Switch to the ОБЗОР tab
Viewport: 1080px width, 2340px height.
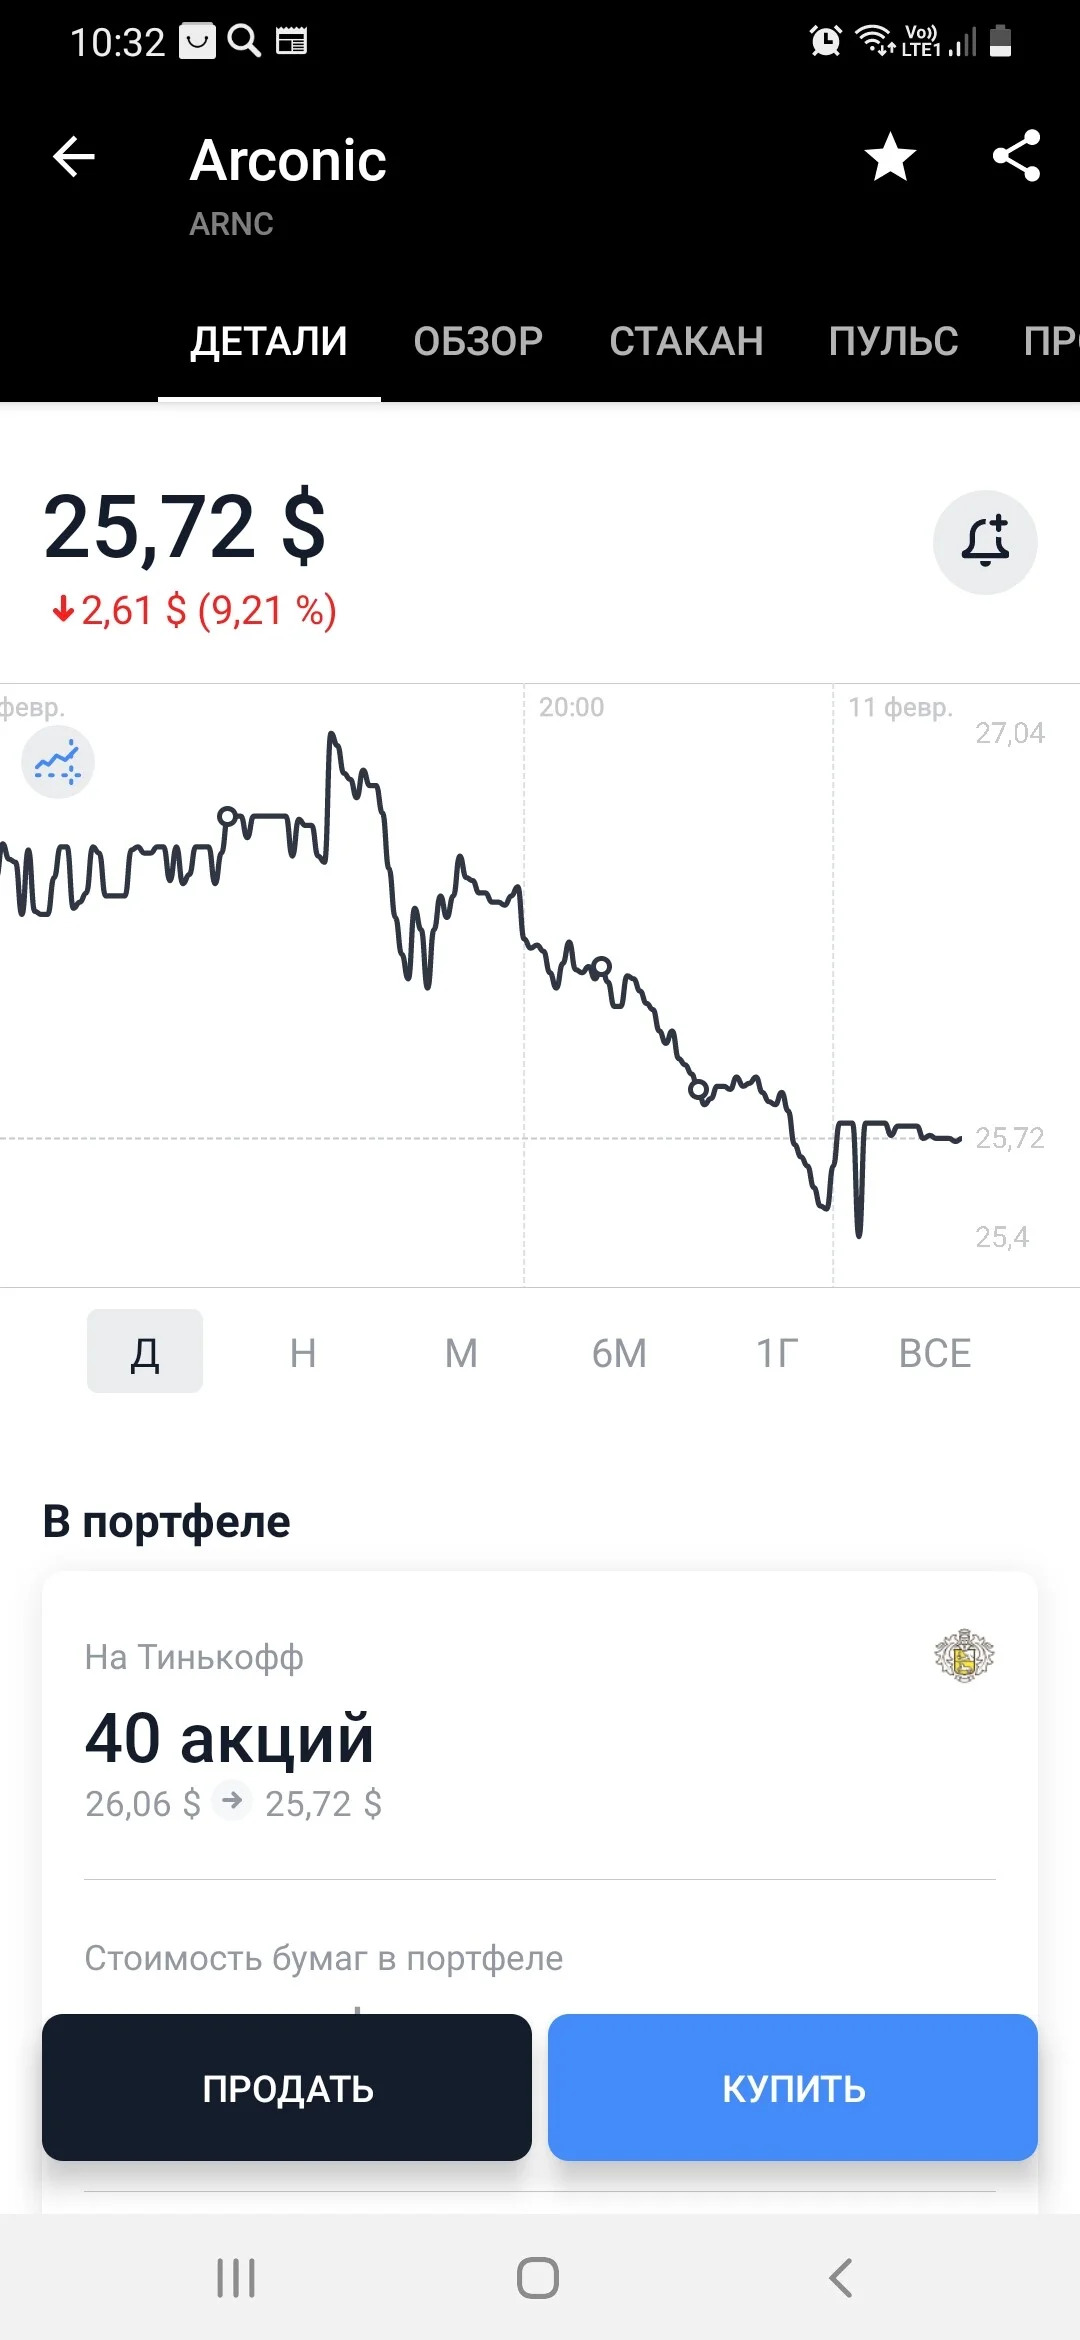pyautogui.click(x=478, y=342)
